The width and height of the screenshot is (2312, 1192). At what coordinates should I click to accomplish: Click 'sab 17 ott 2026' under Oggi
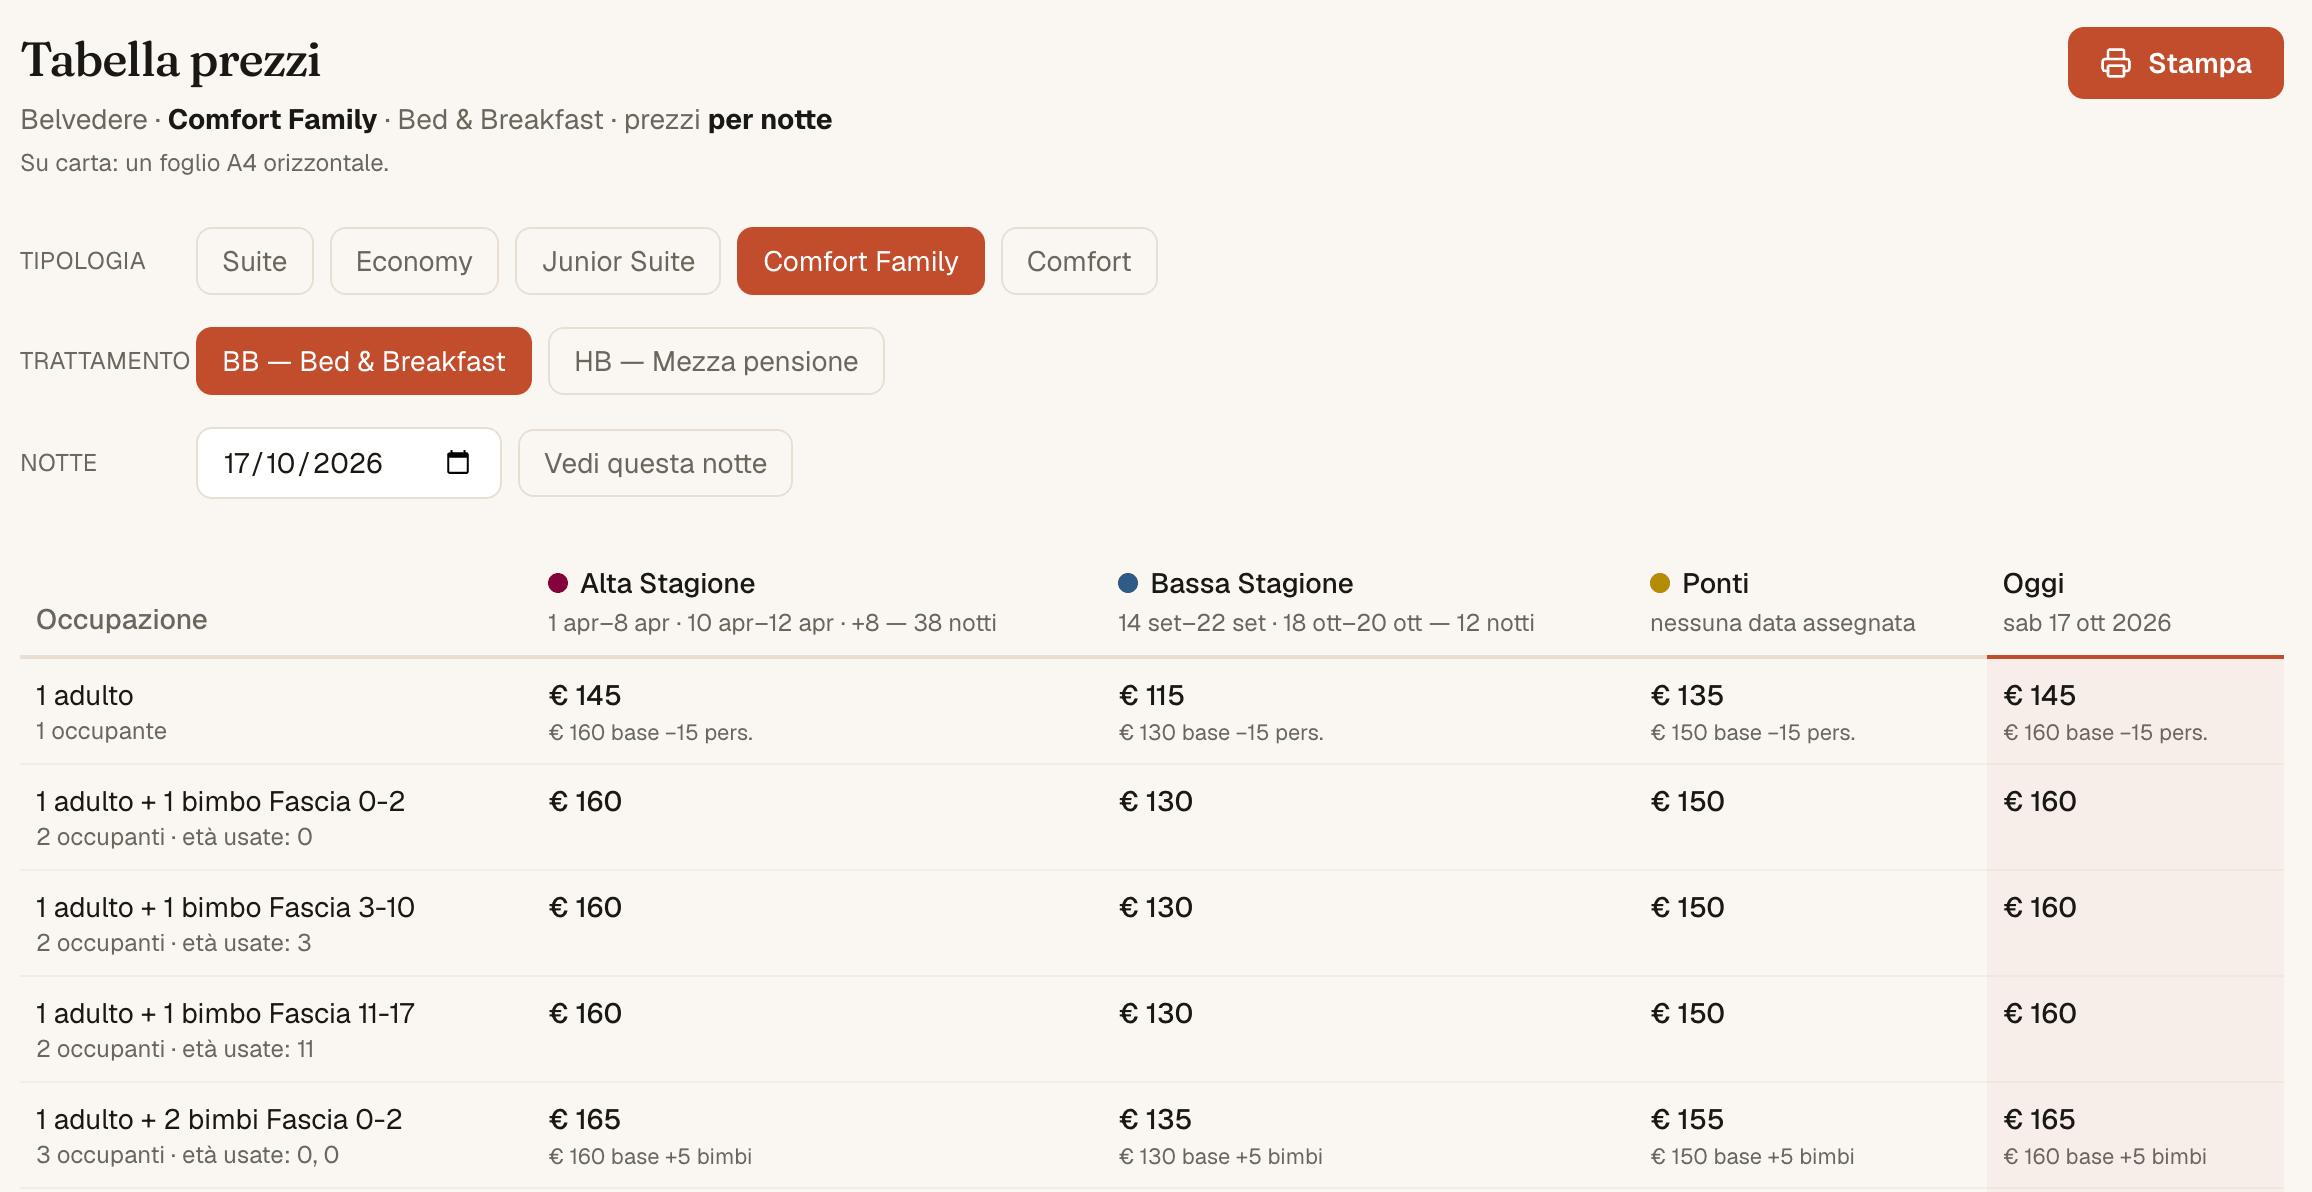pyautogui.click(x=2086, y=623)
